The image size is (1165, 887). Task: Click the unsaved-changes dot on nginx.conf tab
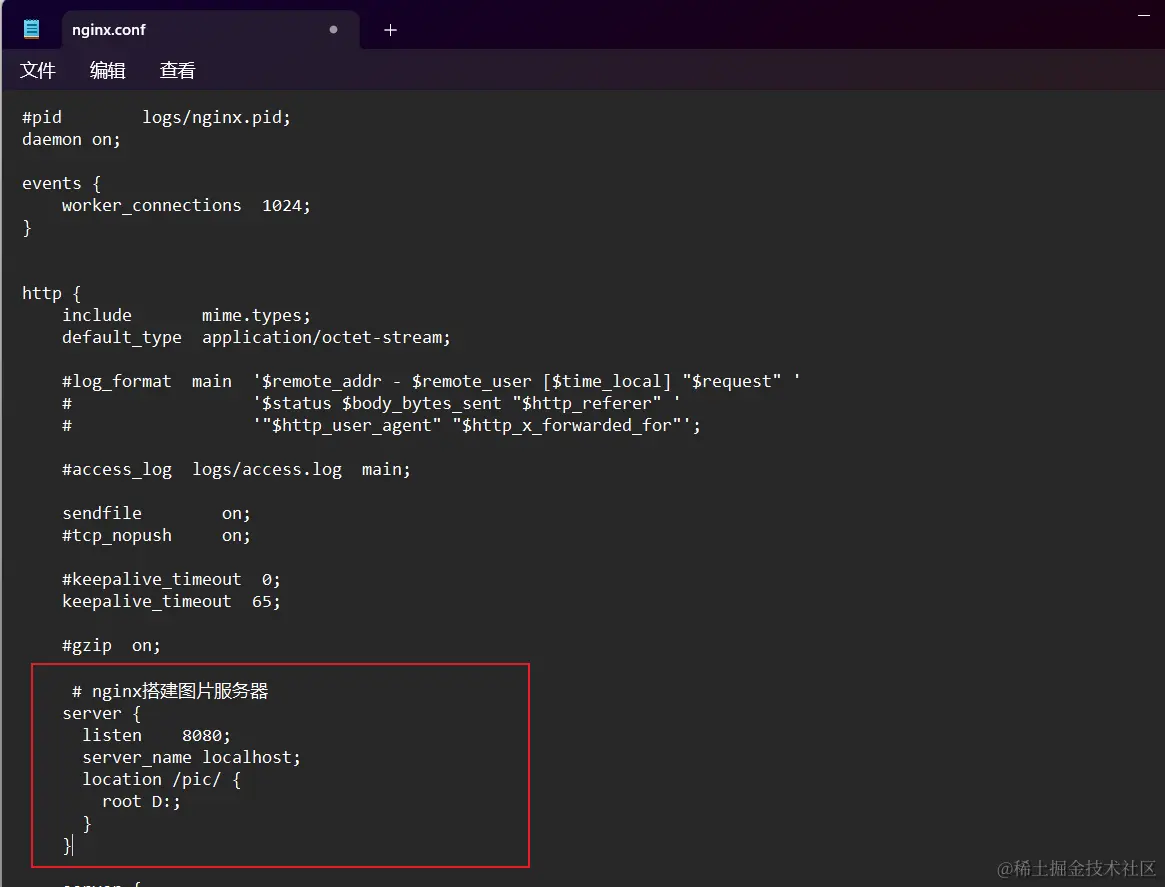pos(334,30)
